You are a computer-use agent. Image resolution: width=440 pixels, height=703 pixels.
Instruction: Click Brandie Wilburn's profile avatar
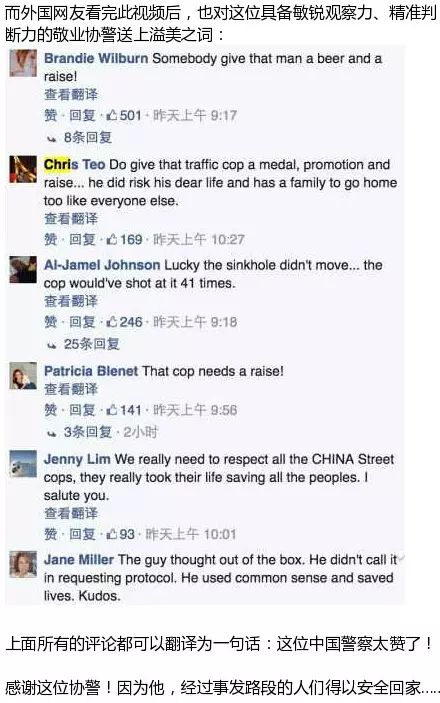click(23, 63)
